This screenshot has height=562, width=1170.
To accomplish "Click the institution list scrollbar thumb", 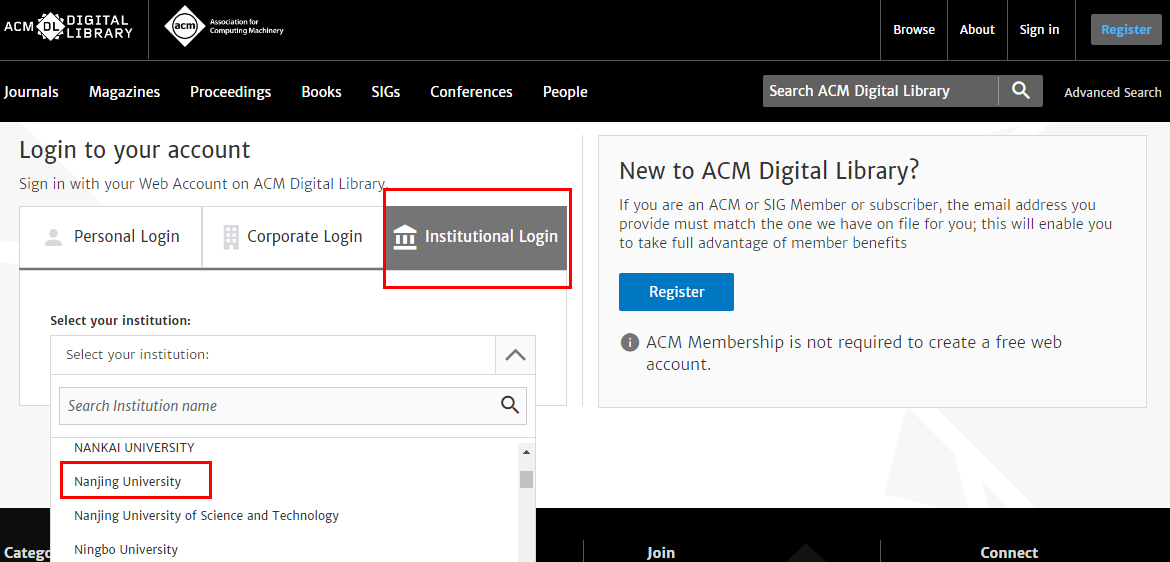I will [x=526, y=479].
